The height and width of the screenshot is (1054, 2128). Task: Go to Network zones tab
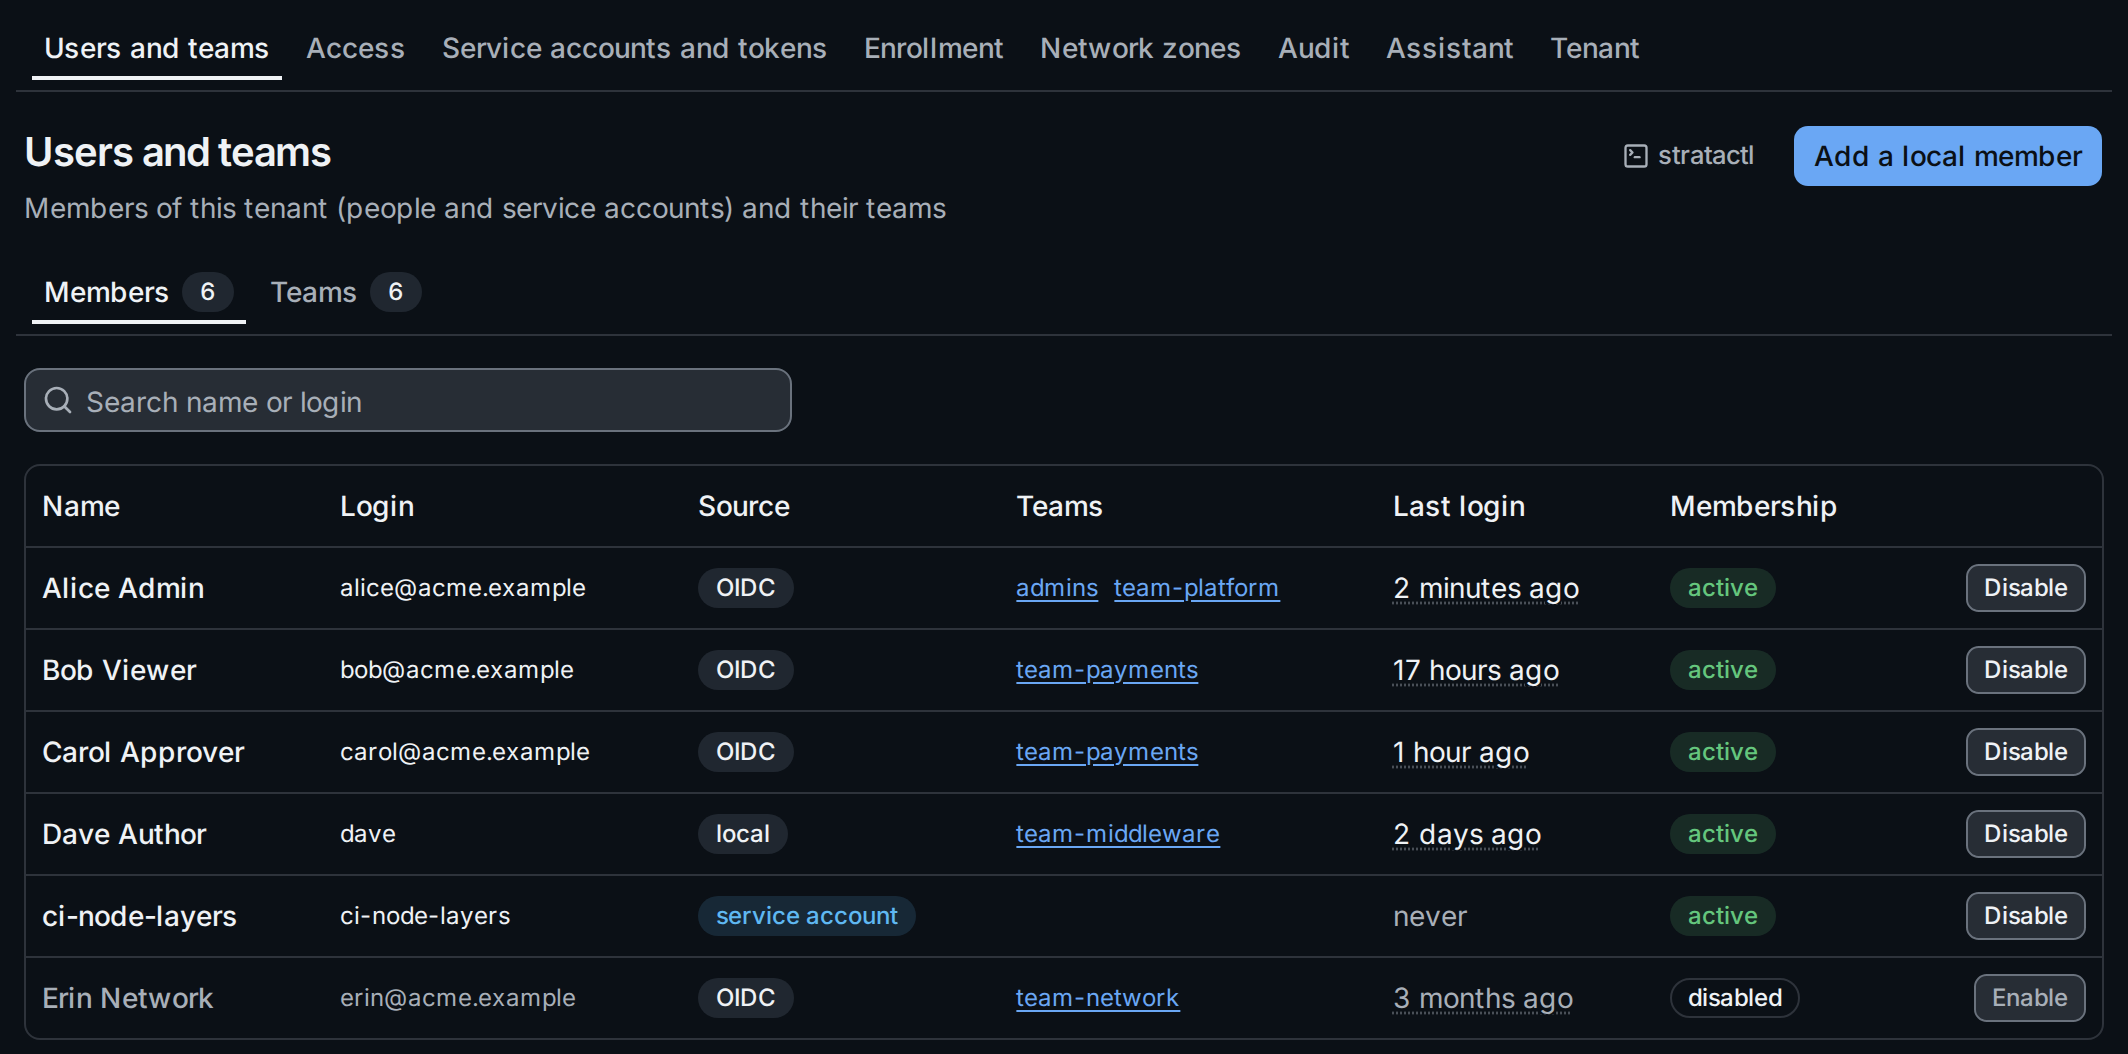1140,48
